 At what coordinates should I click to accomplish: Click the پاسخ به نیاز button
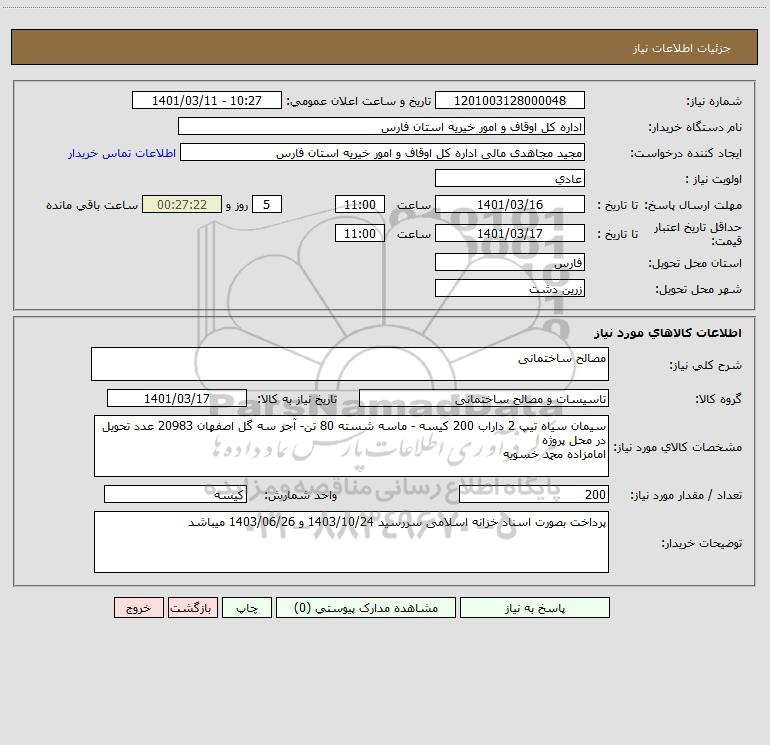(x=535, y=608)
